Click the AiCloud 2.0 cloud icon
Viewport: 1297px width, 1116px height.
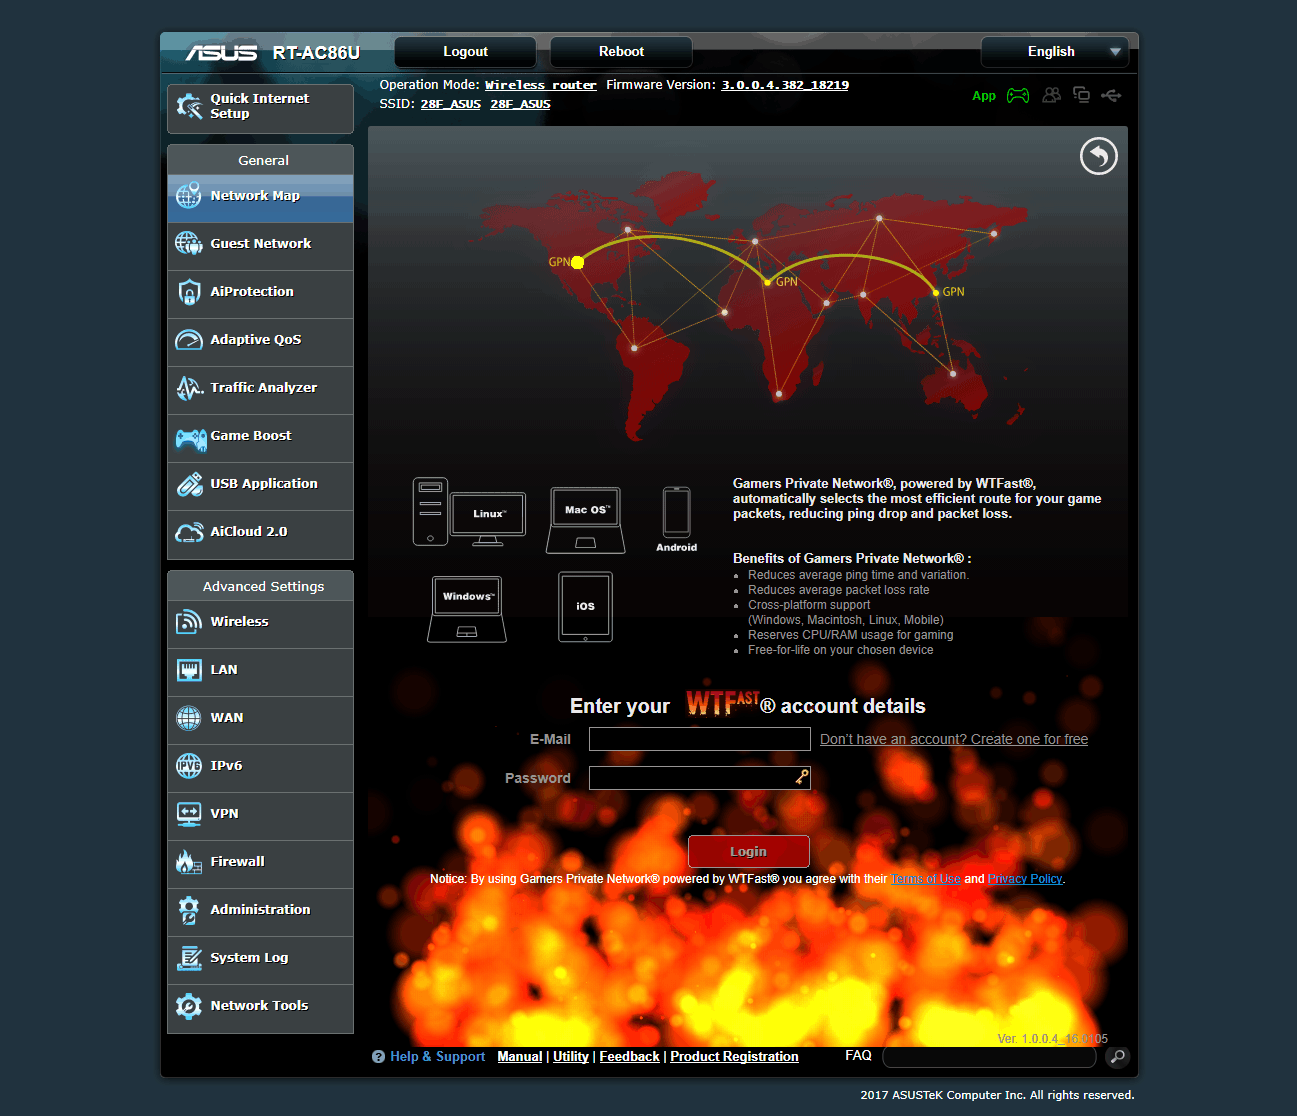(x=189, y=532)
